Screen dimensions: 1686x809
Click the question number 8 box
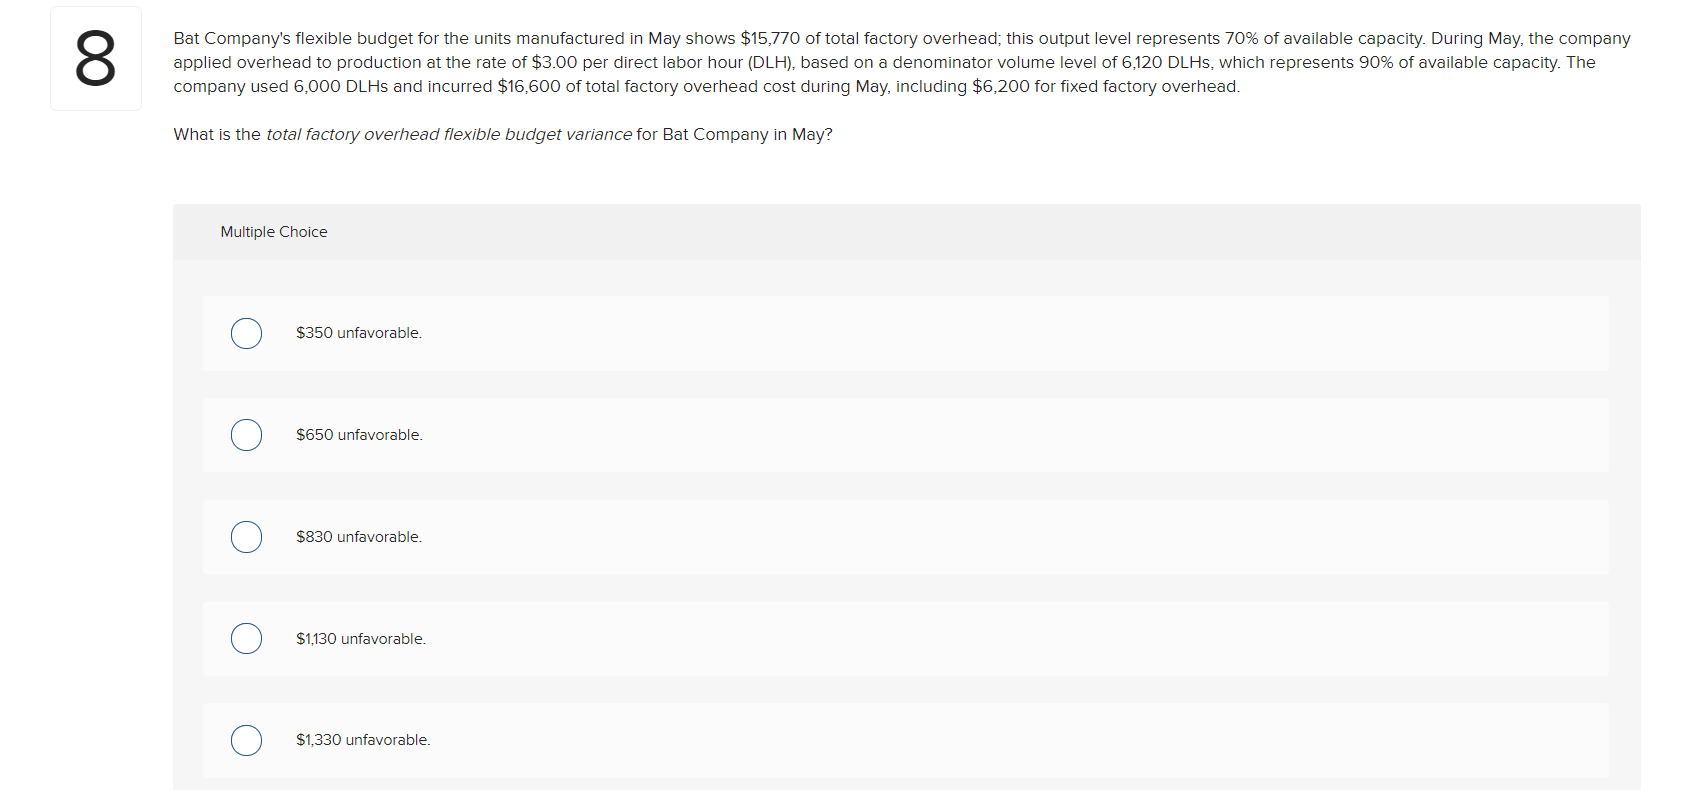(95, 57)
